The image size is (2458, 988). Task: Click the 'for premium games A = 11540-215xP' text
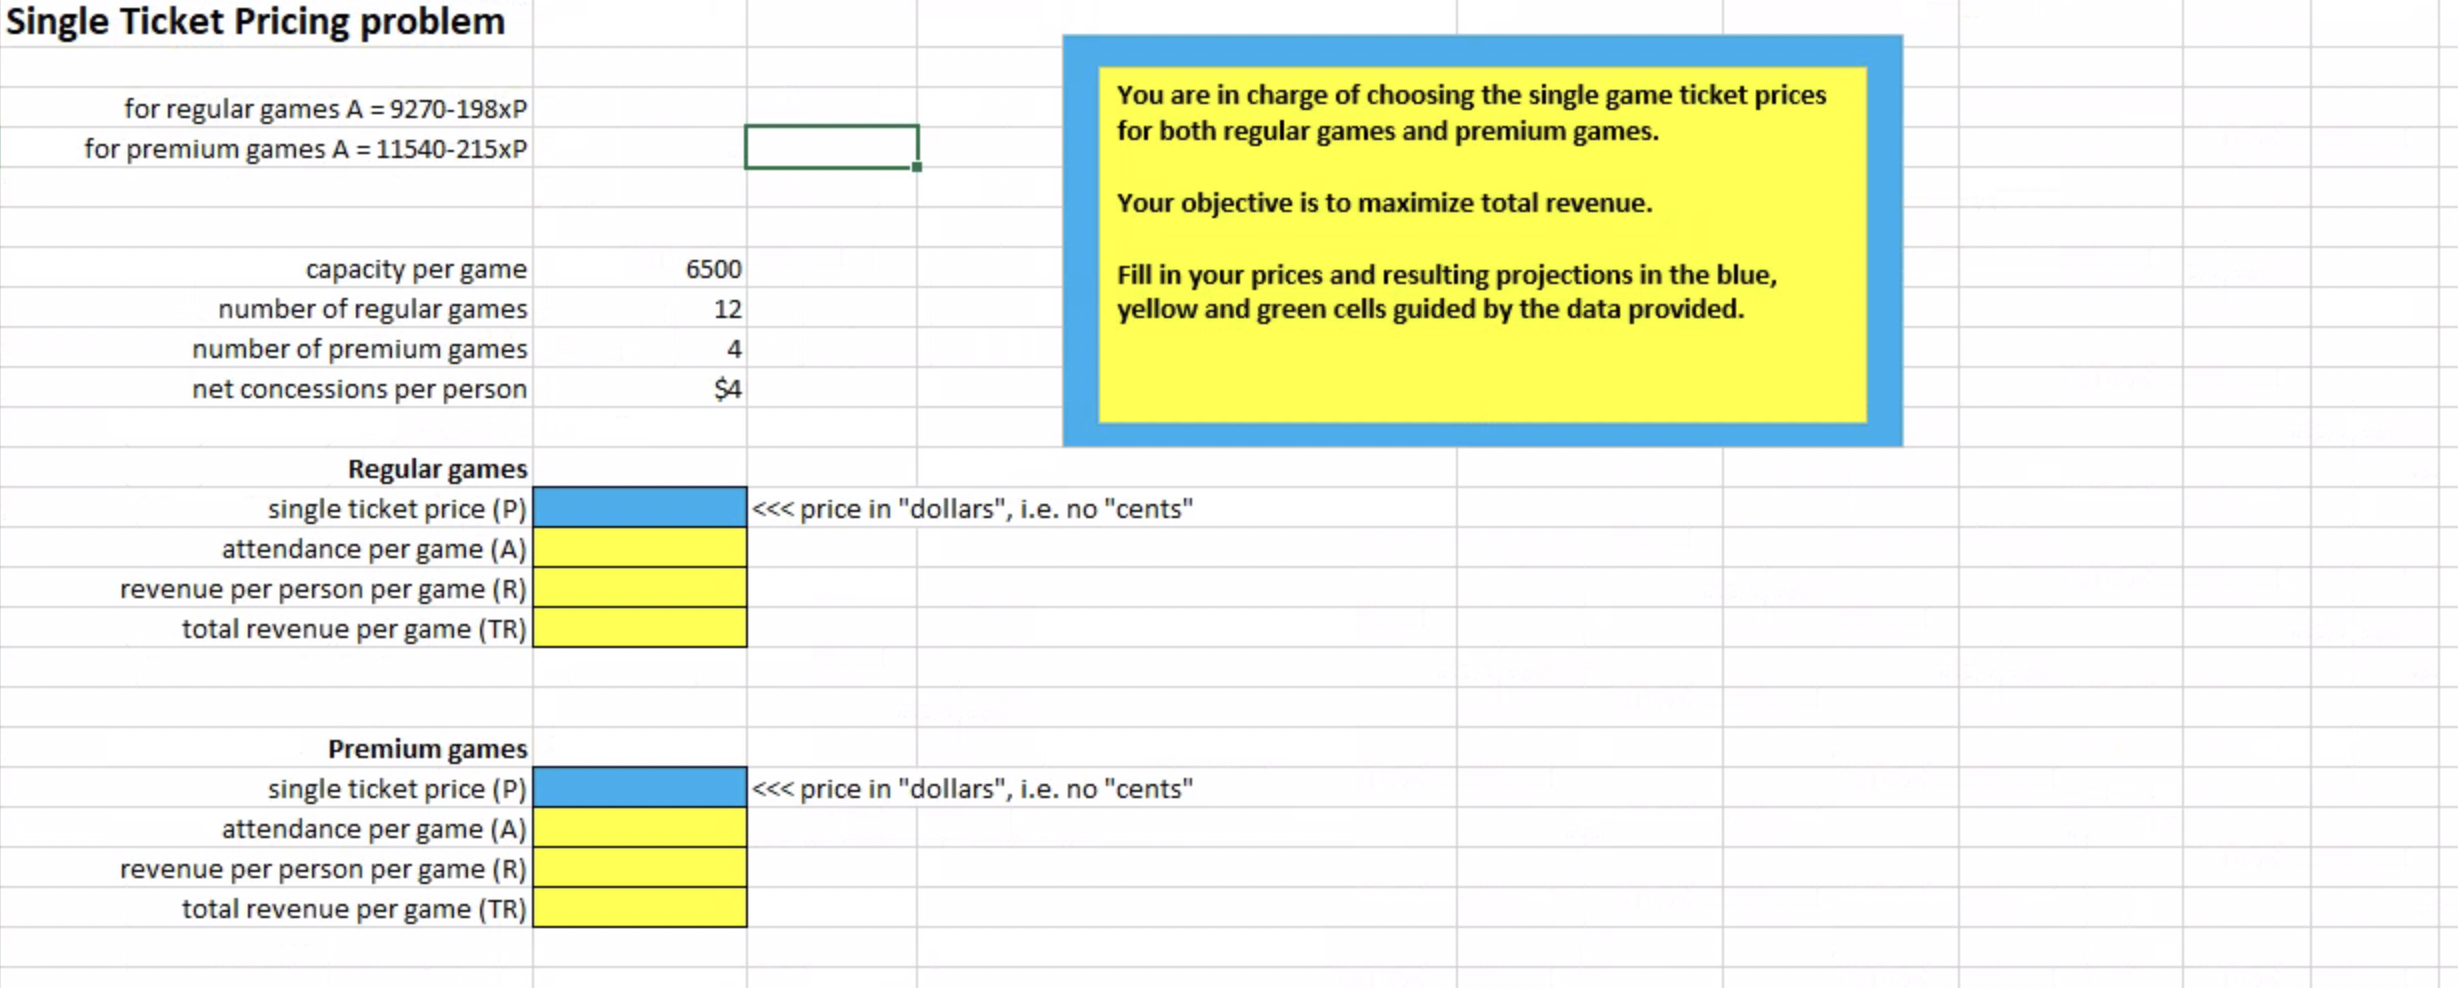306,148
